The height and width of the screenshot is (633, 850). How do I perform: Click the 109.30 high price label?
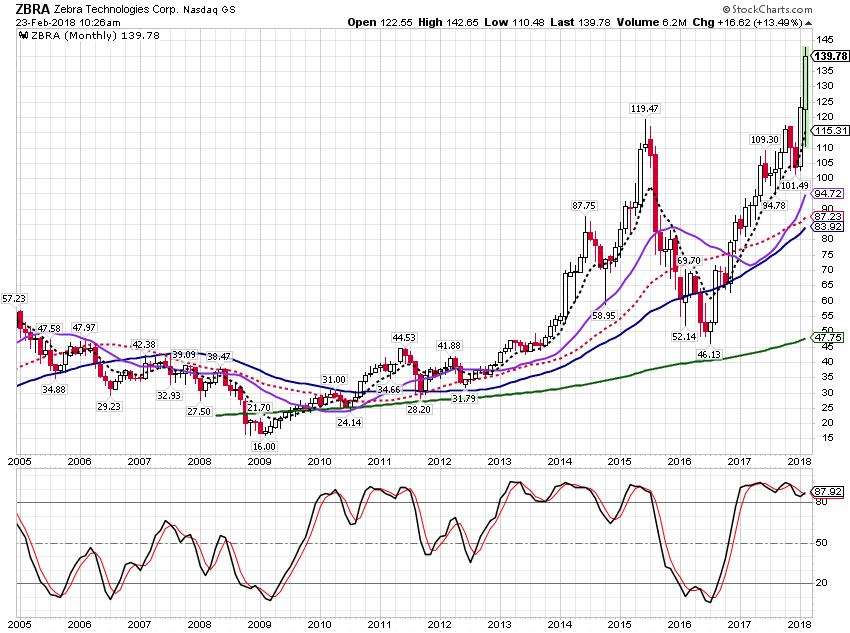pyautogui.click(x=765, y=139)
